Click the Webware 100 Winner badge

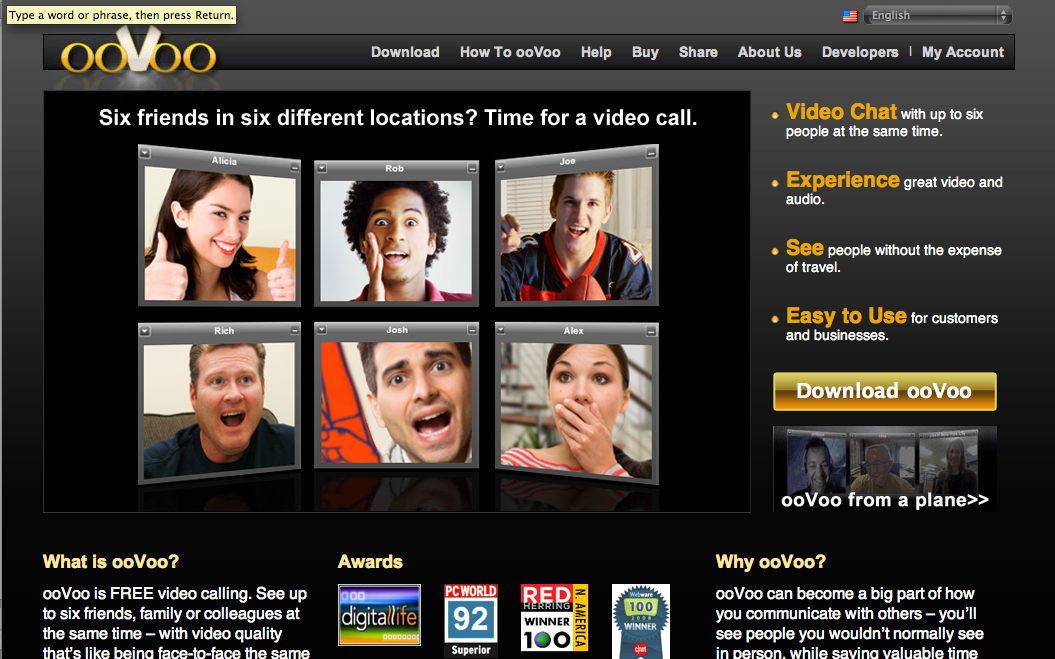click(x=641, y=621)
